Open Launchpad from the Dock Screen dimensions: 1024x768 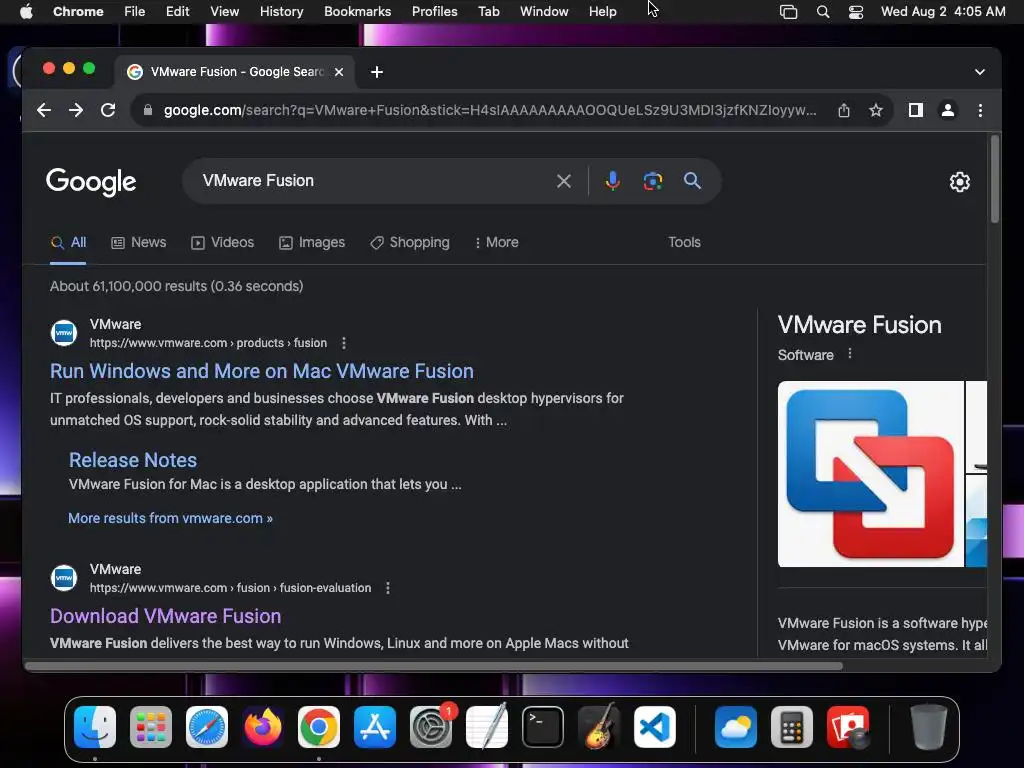[151, 727]
